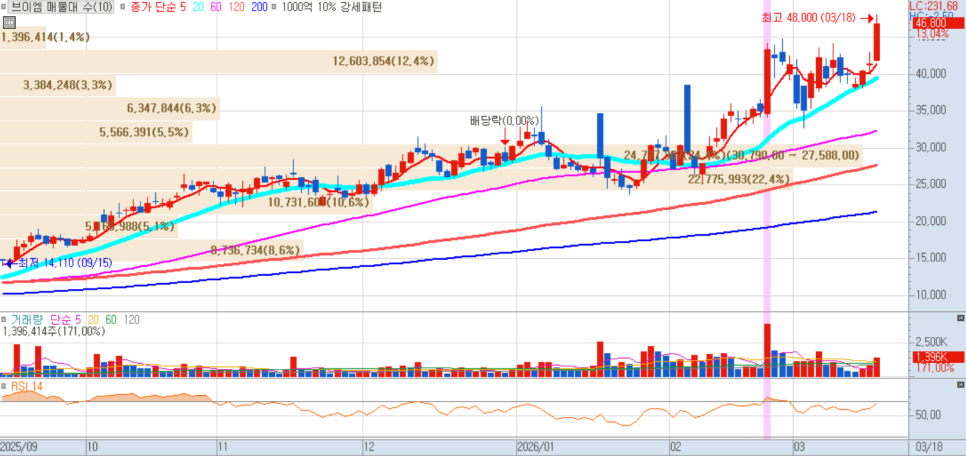This screenshot has width=966, height=456.
Task: Click the 10,731,600(10.6%) volume profile label
Action: click(x=319, y=202)
